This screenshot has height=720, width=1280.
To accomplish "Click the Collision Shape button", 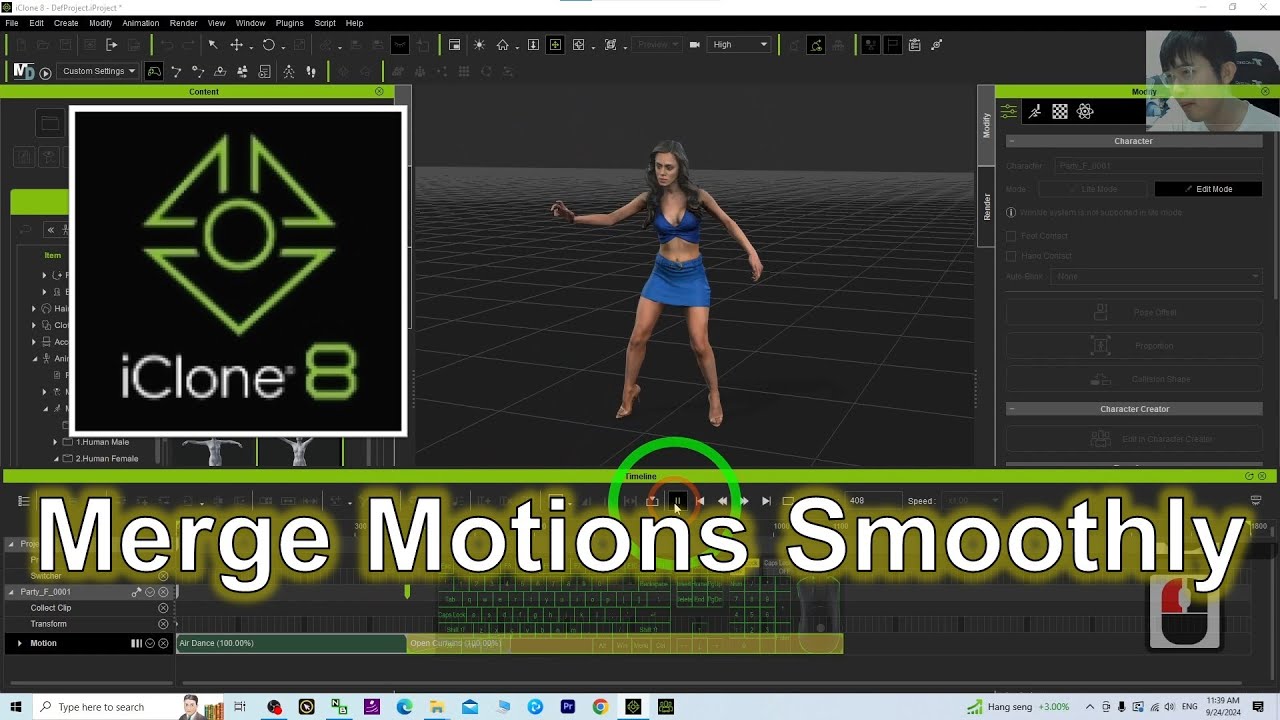I will pos(1134,379).
